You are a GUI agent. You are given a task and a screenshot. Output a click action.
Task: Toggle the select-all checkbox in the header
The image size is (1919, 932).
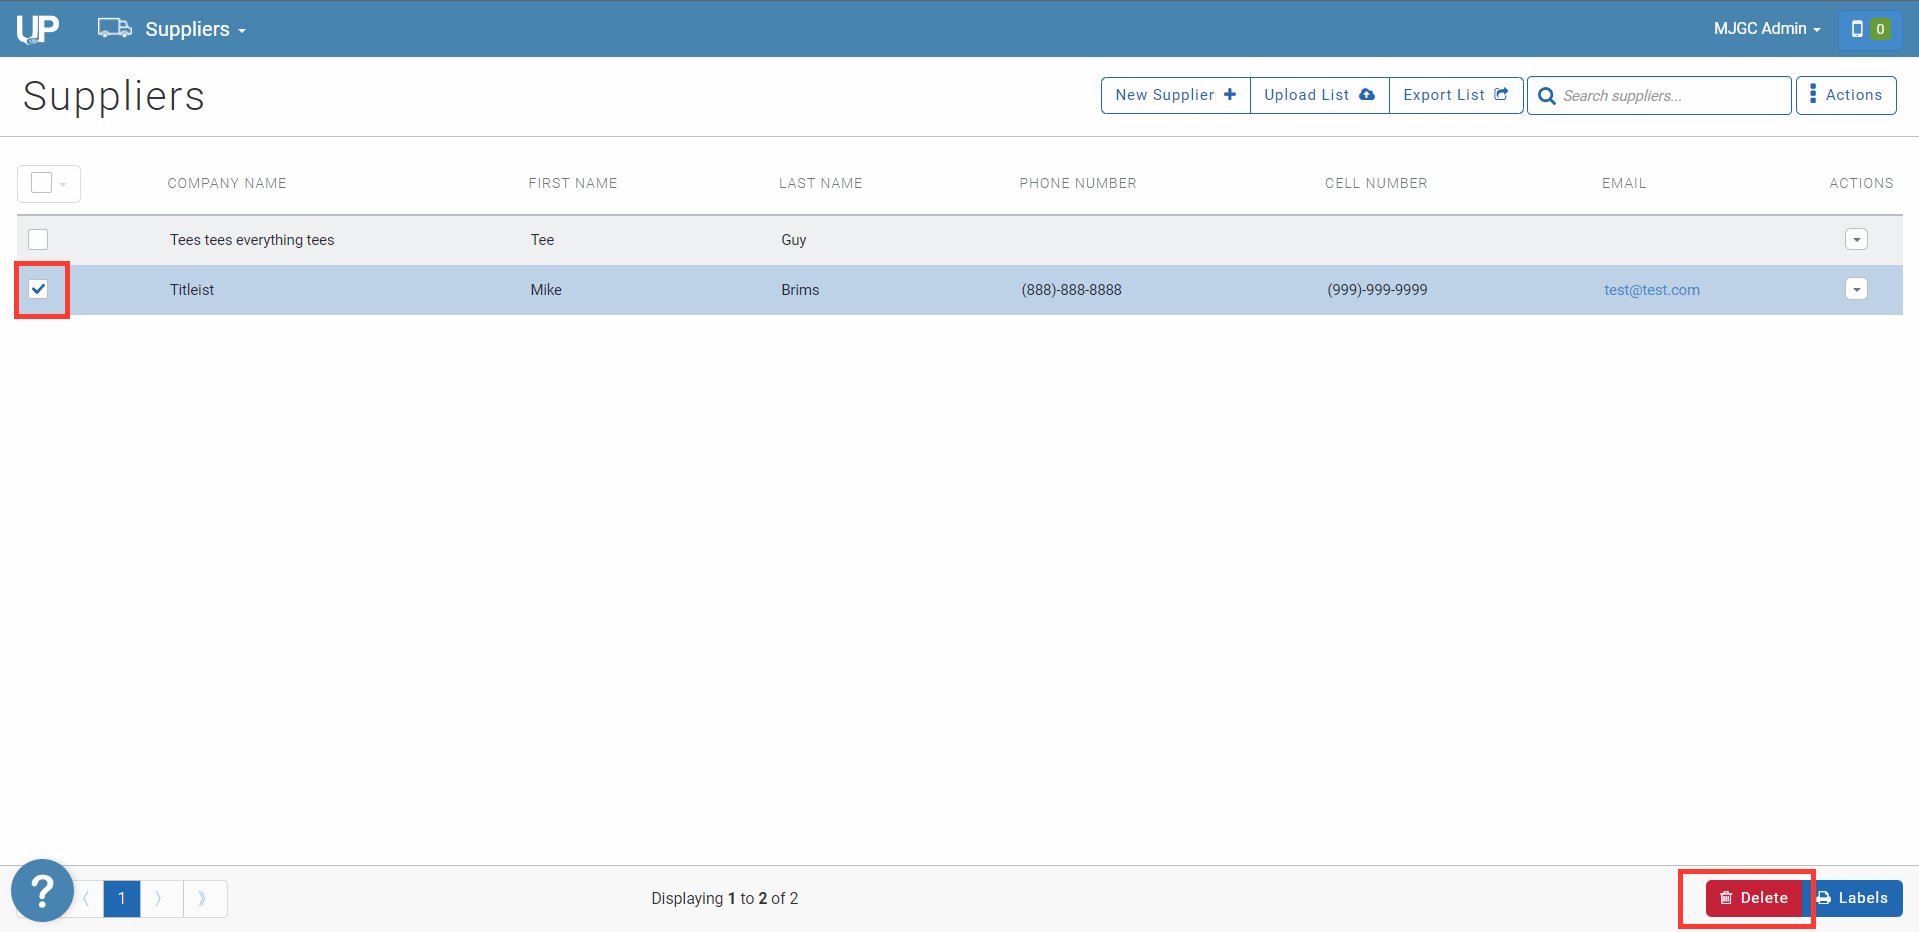point(40,183)
